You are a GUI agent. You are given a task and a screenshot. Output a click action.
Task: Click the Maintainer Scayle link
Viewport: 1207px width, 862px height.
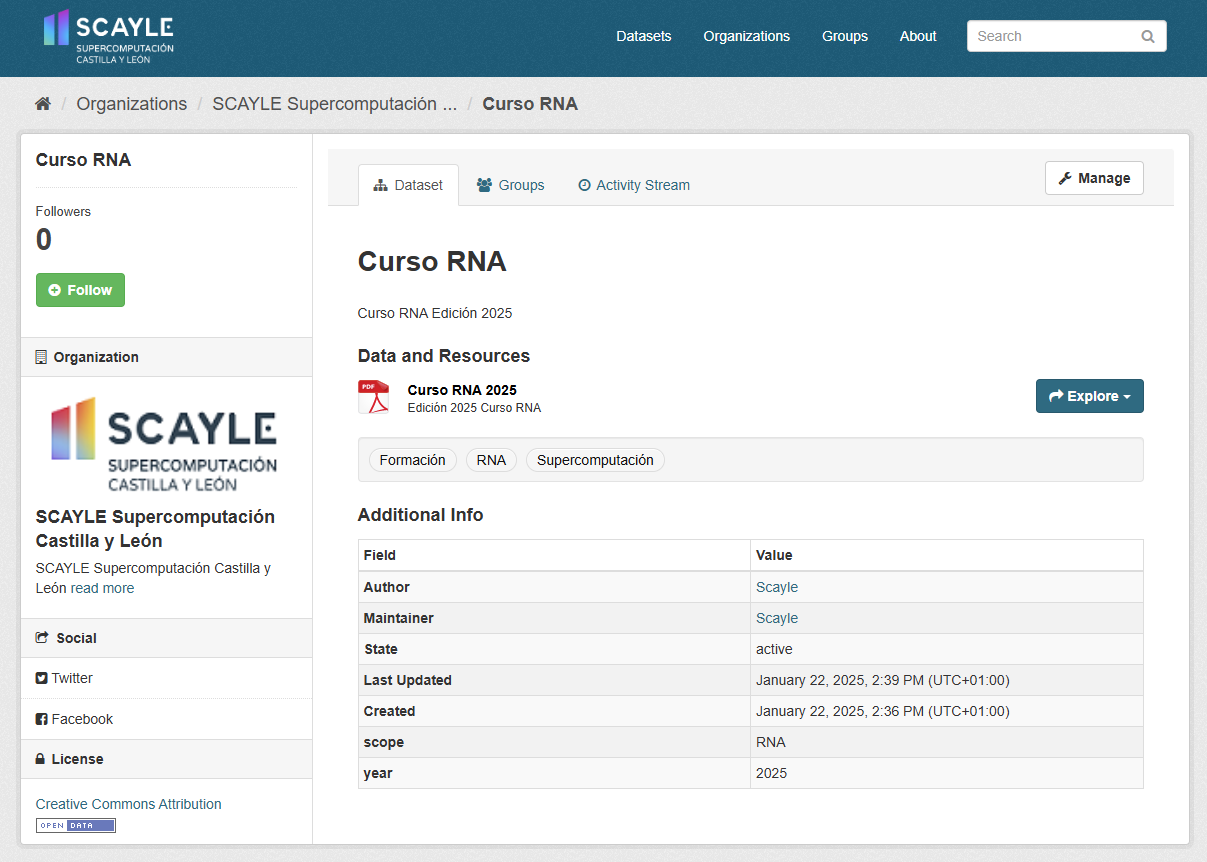(777, 618)
